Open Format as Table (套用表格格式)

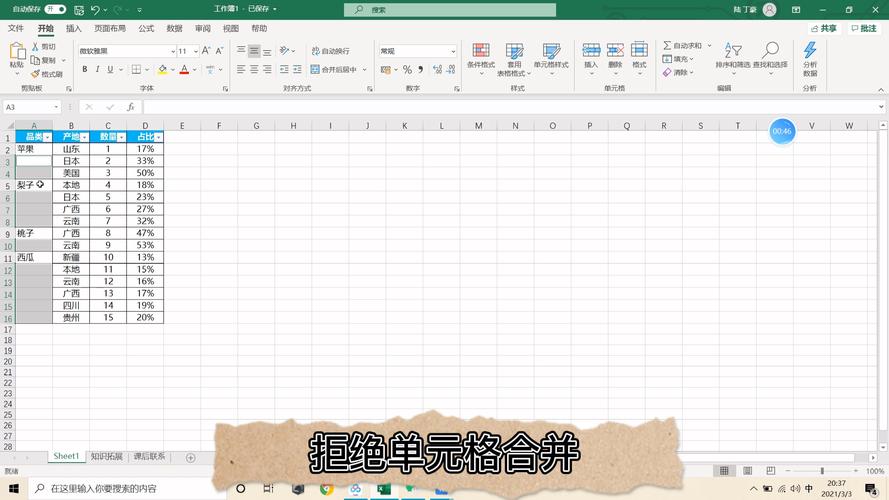(x=514, y=59)
